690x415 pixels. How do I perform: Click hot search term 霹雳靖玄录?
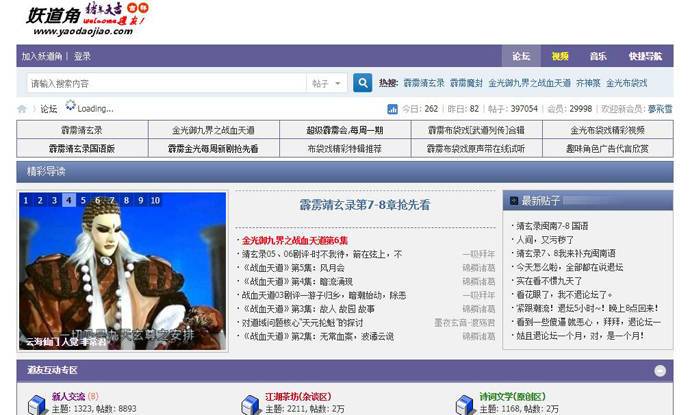pyautogui.click(x=424, y=83)
